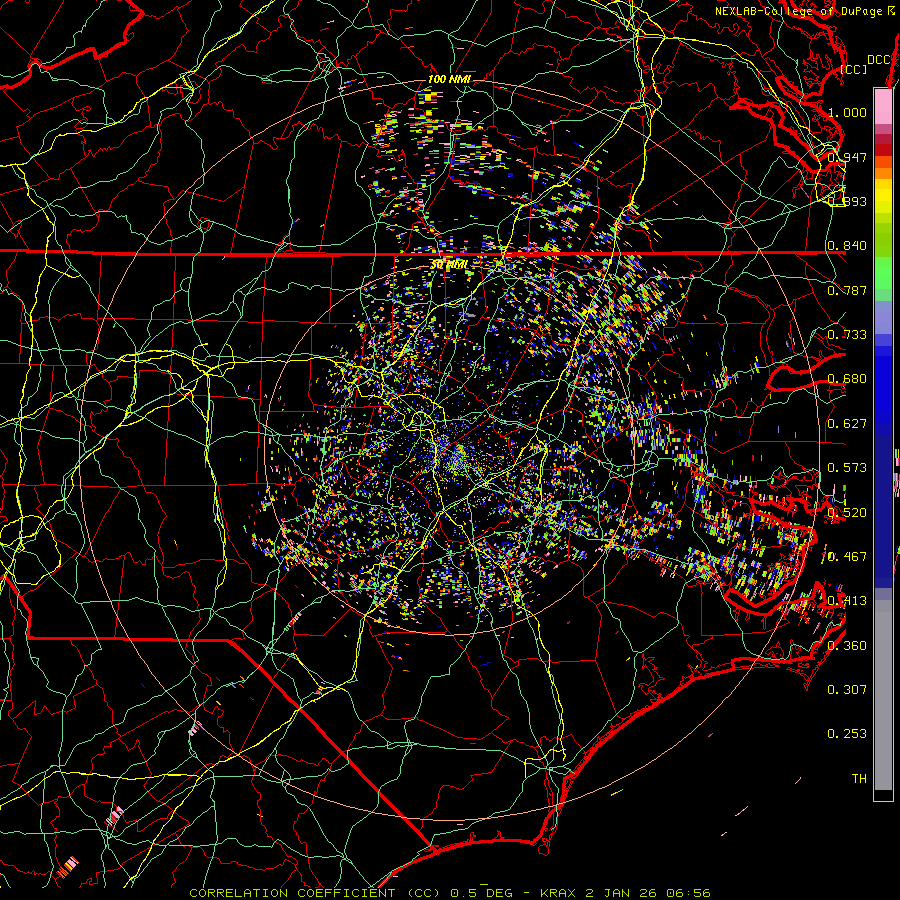The width and height of the screenshot is (900, 900).
Task: Click the 0.467 scale value
Action: (x=847, y=556)
